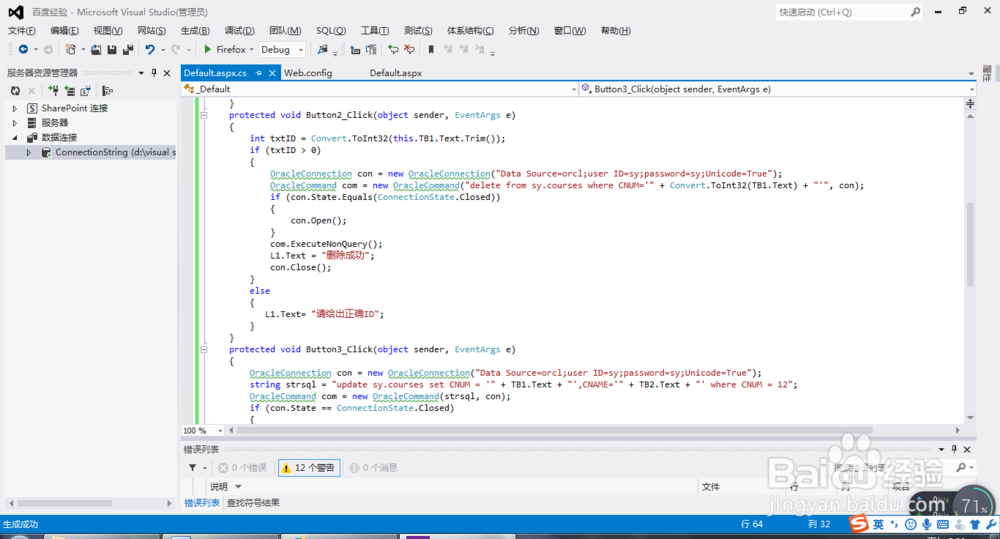1000x539 pixels.
Task: Click the error list search magnifier icon
Action: (961, 468)
